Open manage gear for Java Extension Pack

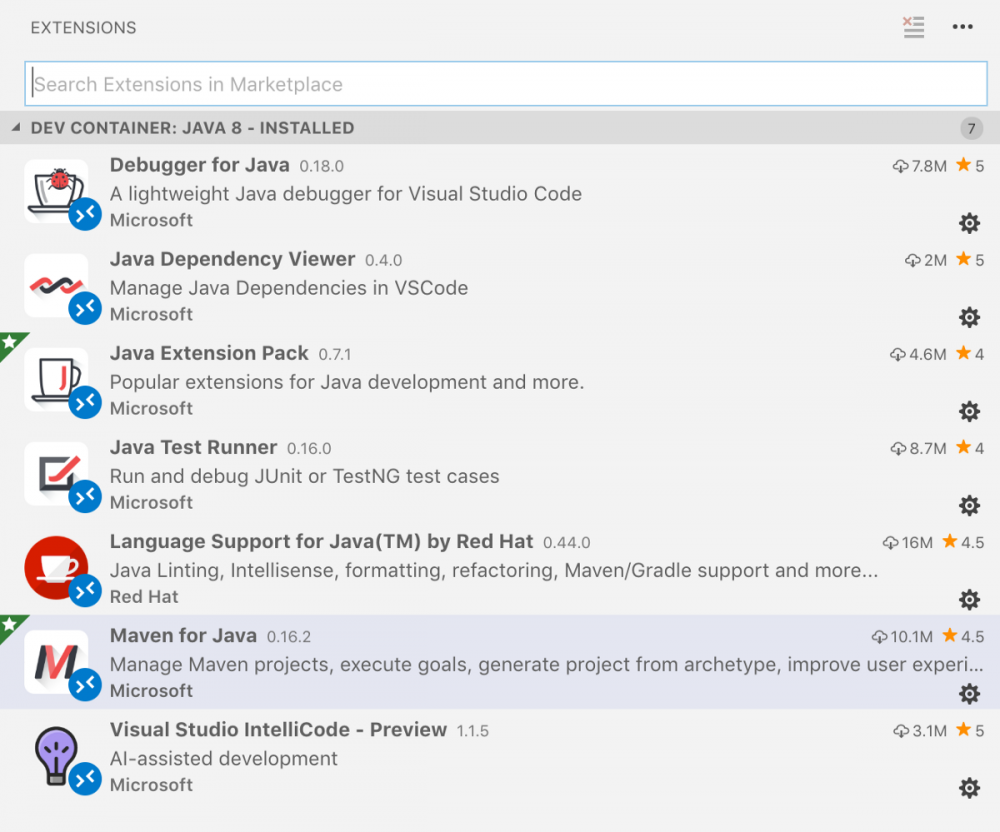pyautogui.click(x=969, y=411)
